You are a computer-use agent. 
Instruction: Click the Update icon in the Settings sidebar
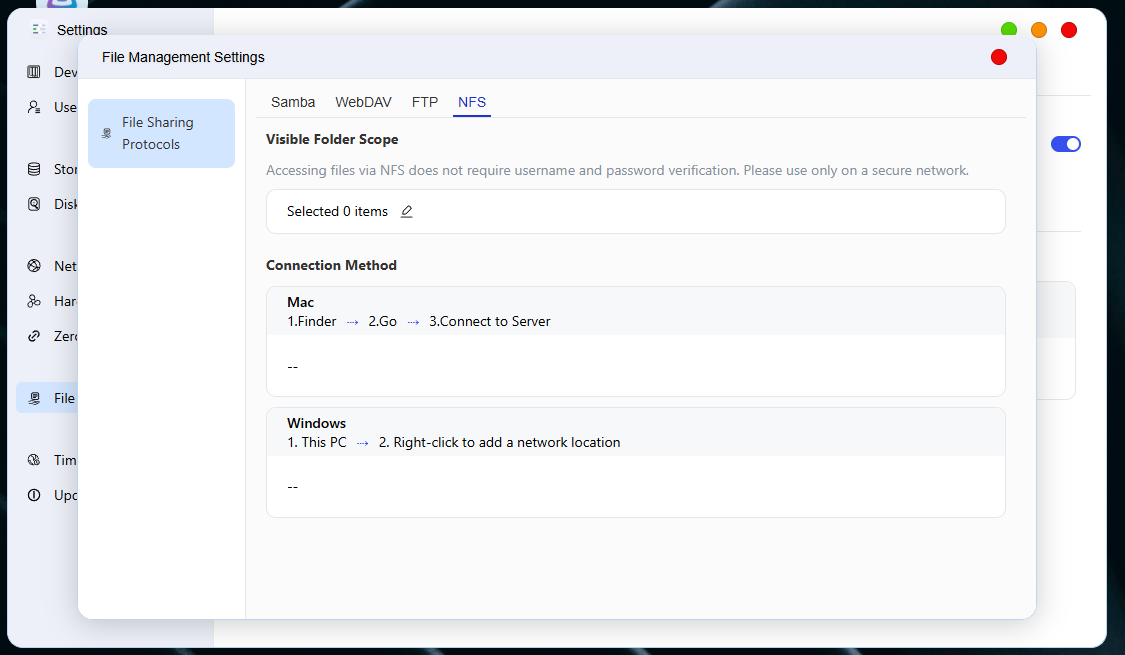click(34, 495)
